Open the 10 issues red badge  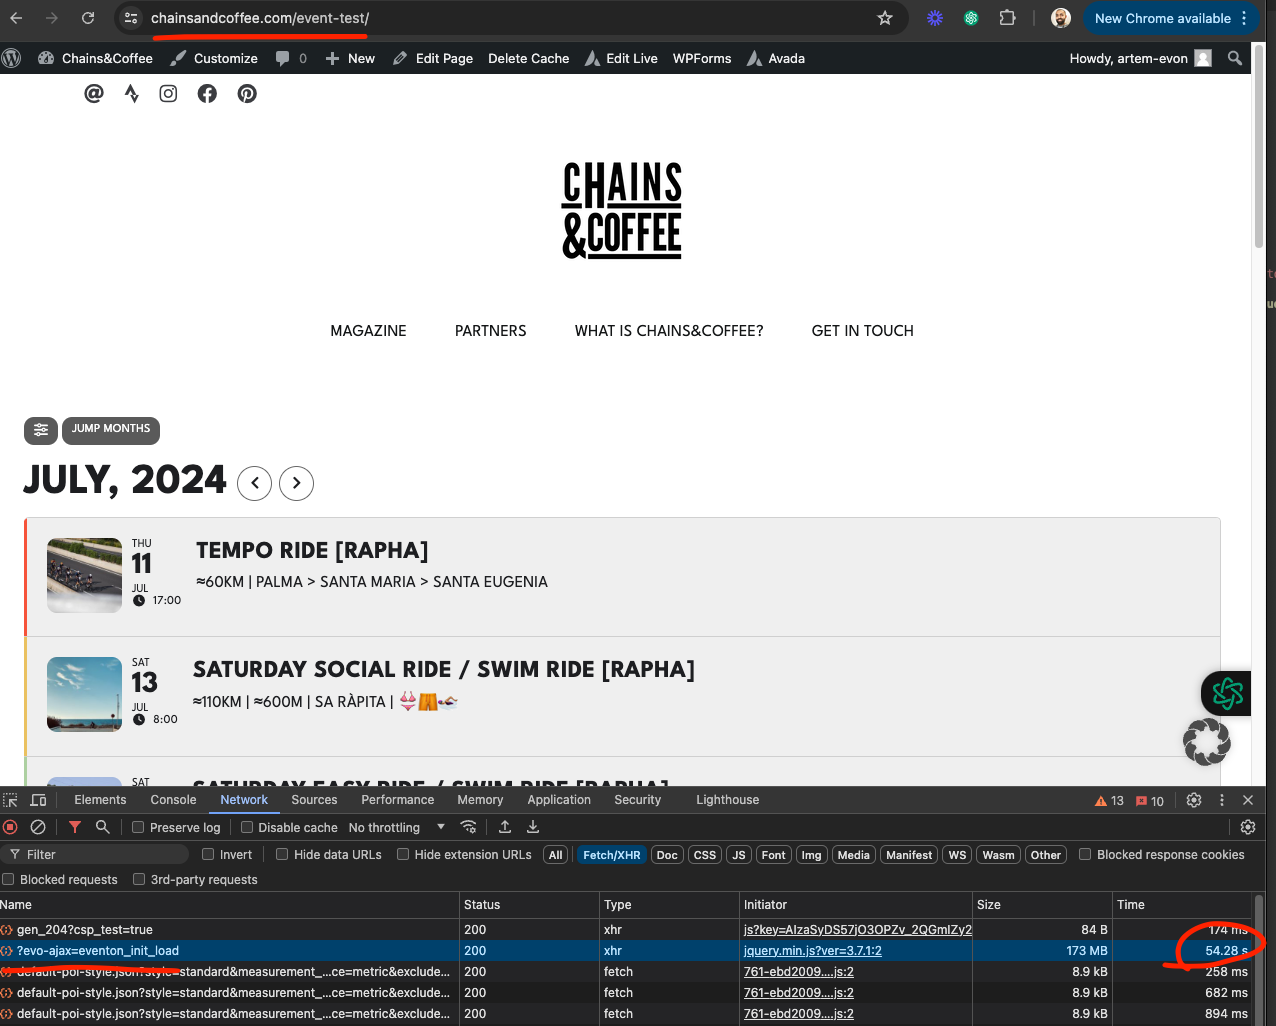pos(1150,801)
